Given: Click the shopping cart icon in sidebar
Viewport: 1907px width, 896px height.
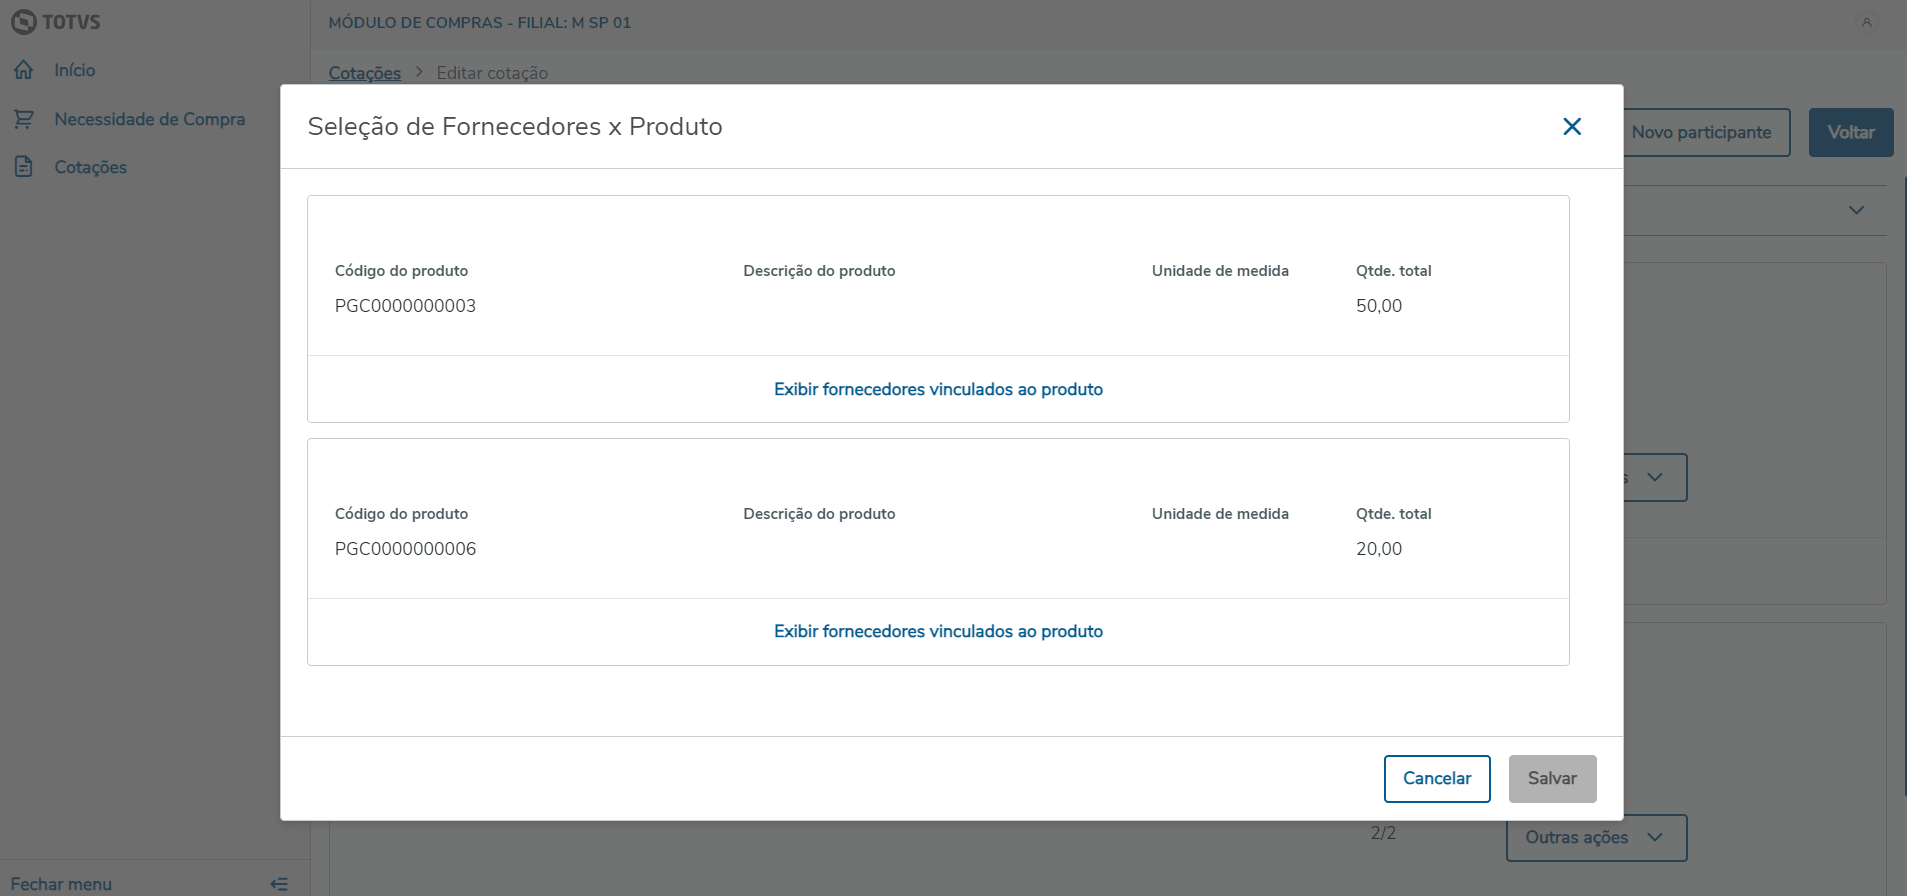Looking at the screenshot, I should coord(24,119).
